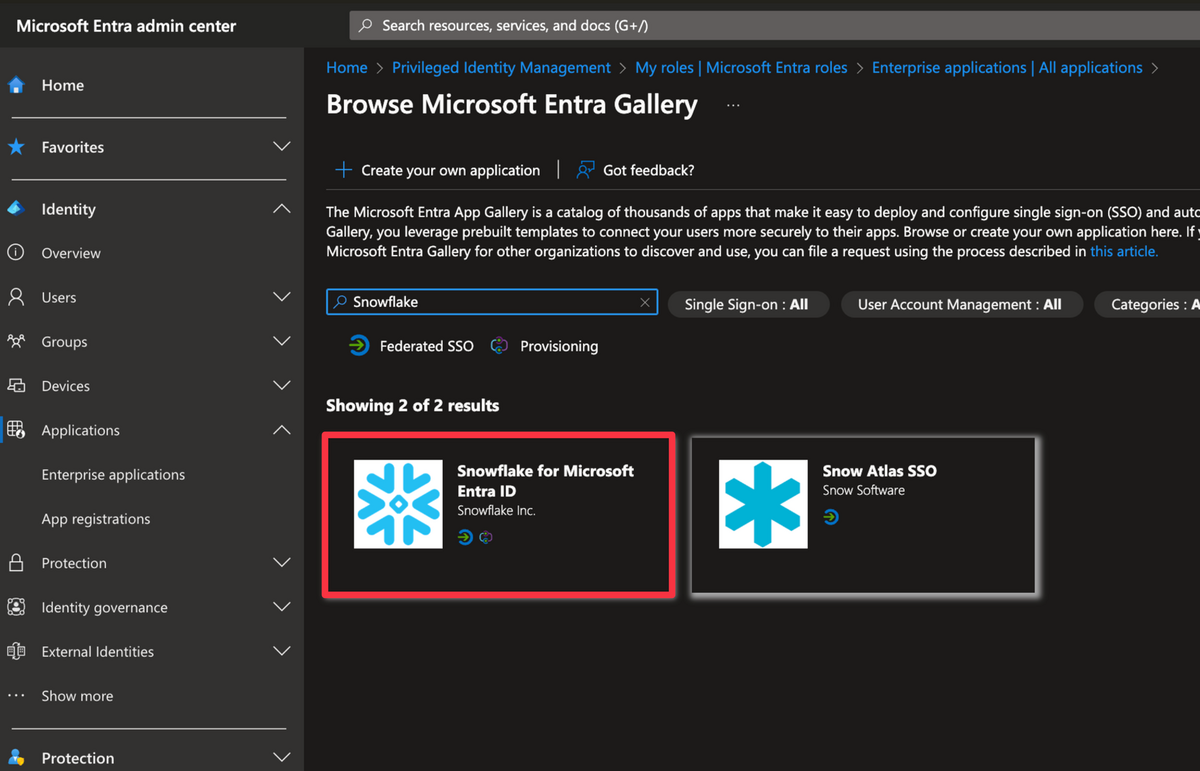Click the Overview info icon
Viewport: 1200px width, 771px height.
[x=16, y=253]
